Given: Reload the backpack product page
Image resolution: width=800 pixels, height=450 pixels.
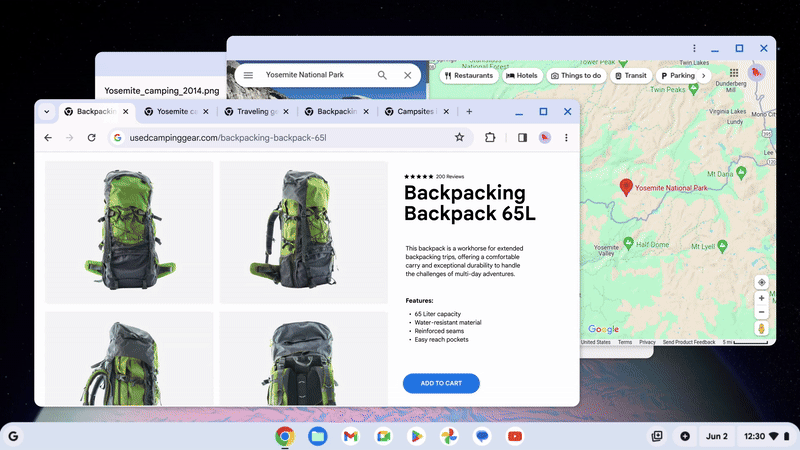Looking at the screenshot, I should [x=91, y=138].
